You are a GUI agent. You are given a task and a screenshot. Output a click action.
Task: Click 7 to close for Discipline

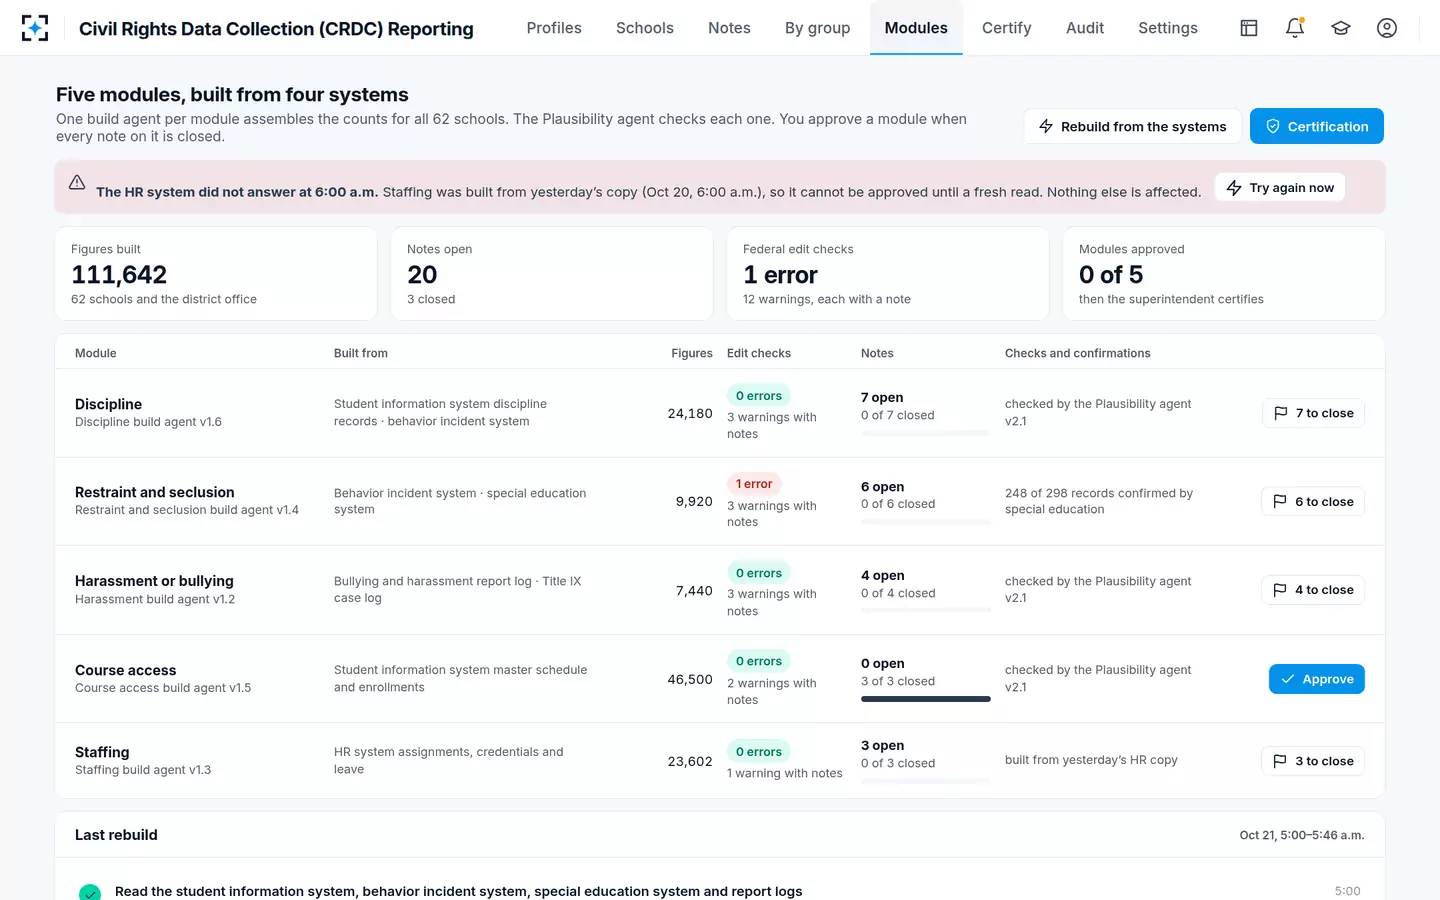[x=1314, y=413]
